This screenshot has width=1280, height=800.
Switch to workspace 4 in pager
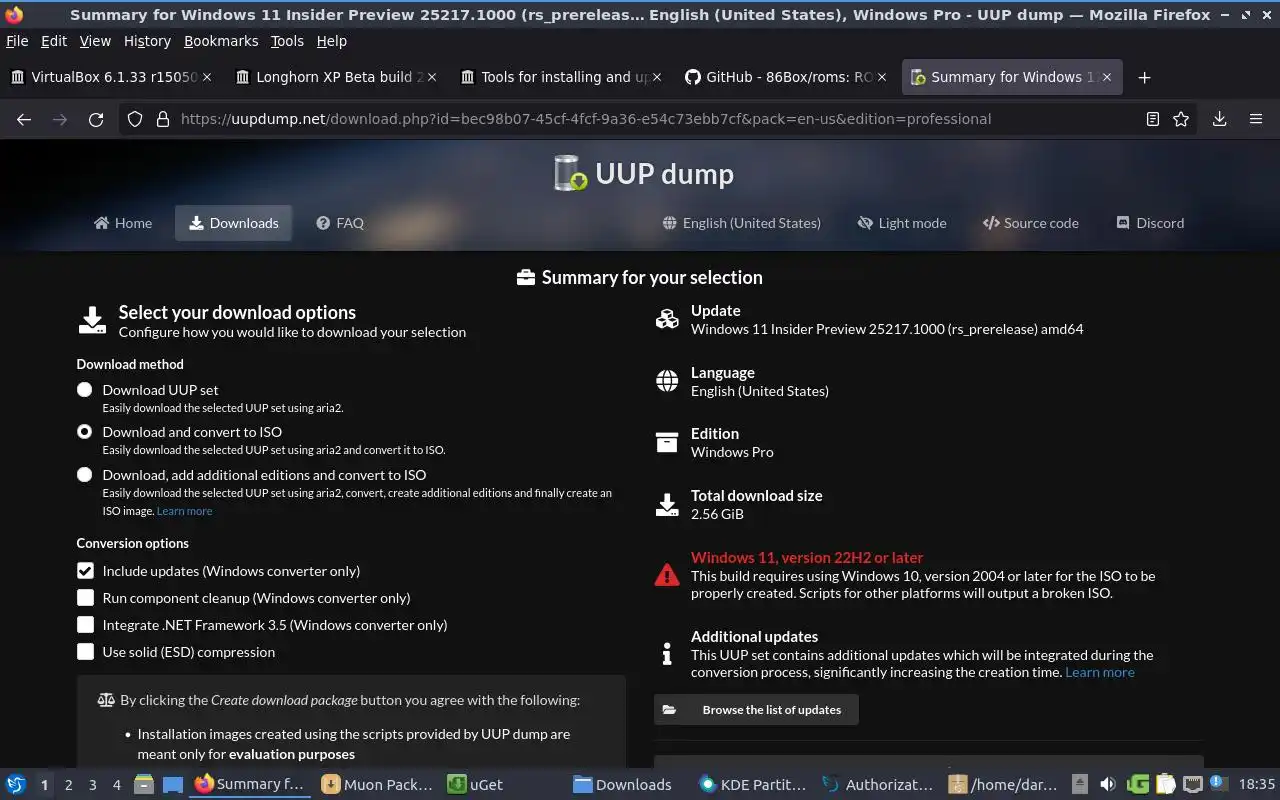[117, 785]
